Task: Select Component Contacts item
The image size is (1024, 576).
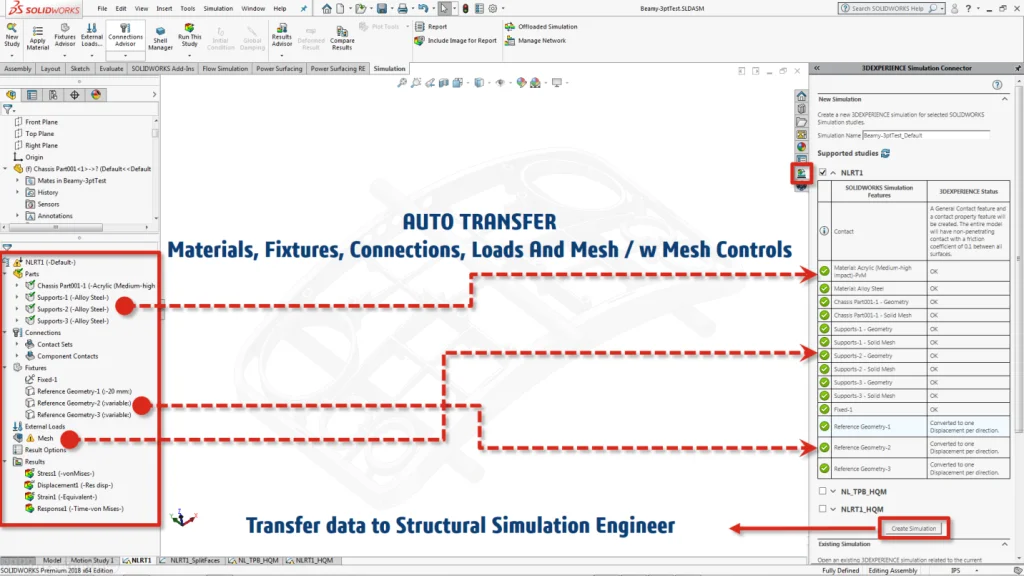Action: [x=67, y=356]
